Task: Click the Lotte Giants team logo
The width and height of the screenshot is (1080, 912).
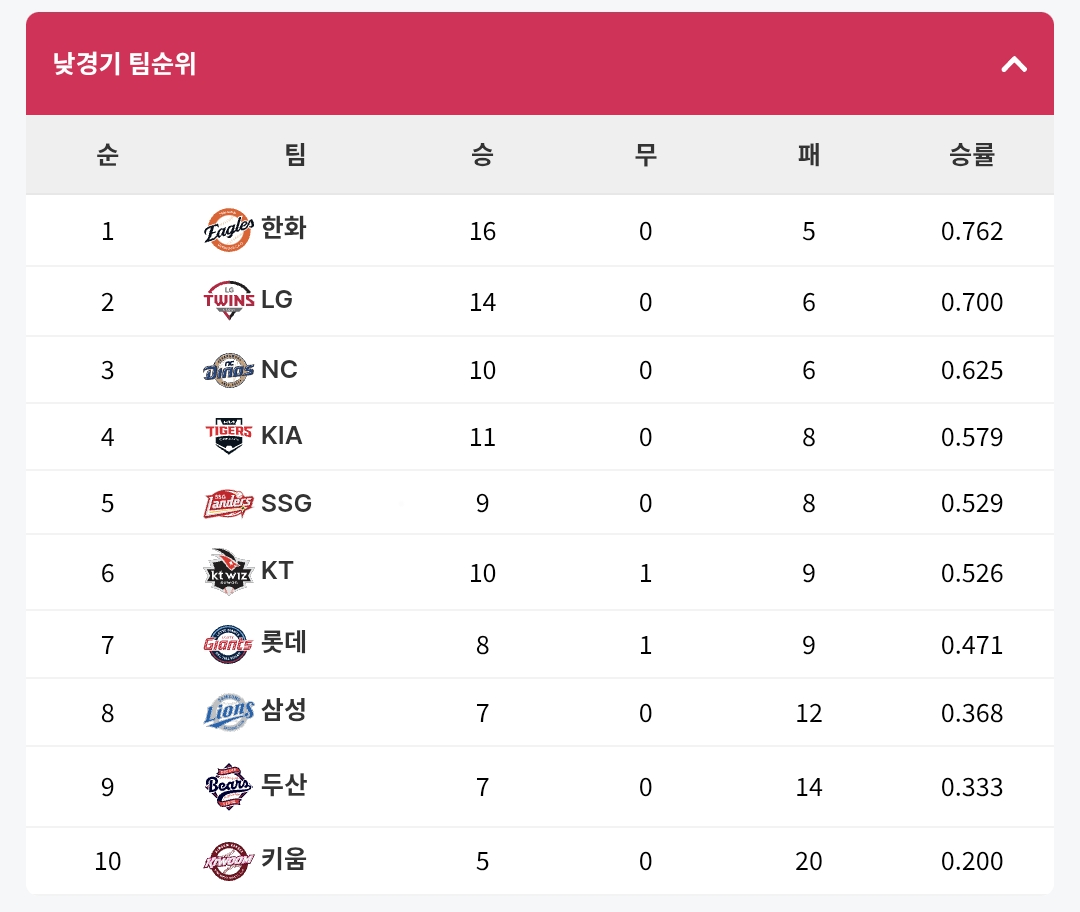Action: coord(228,643)
